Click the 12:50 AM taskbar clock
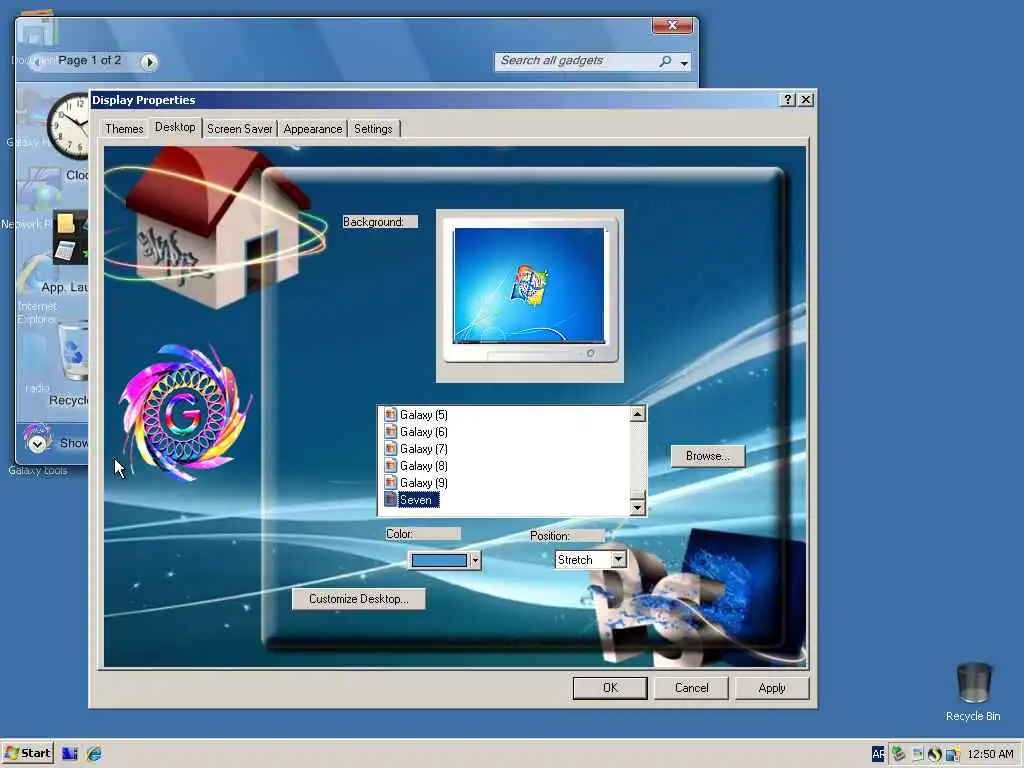 tap(990, 754)
